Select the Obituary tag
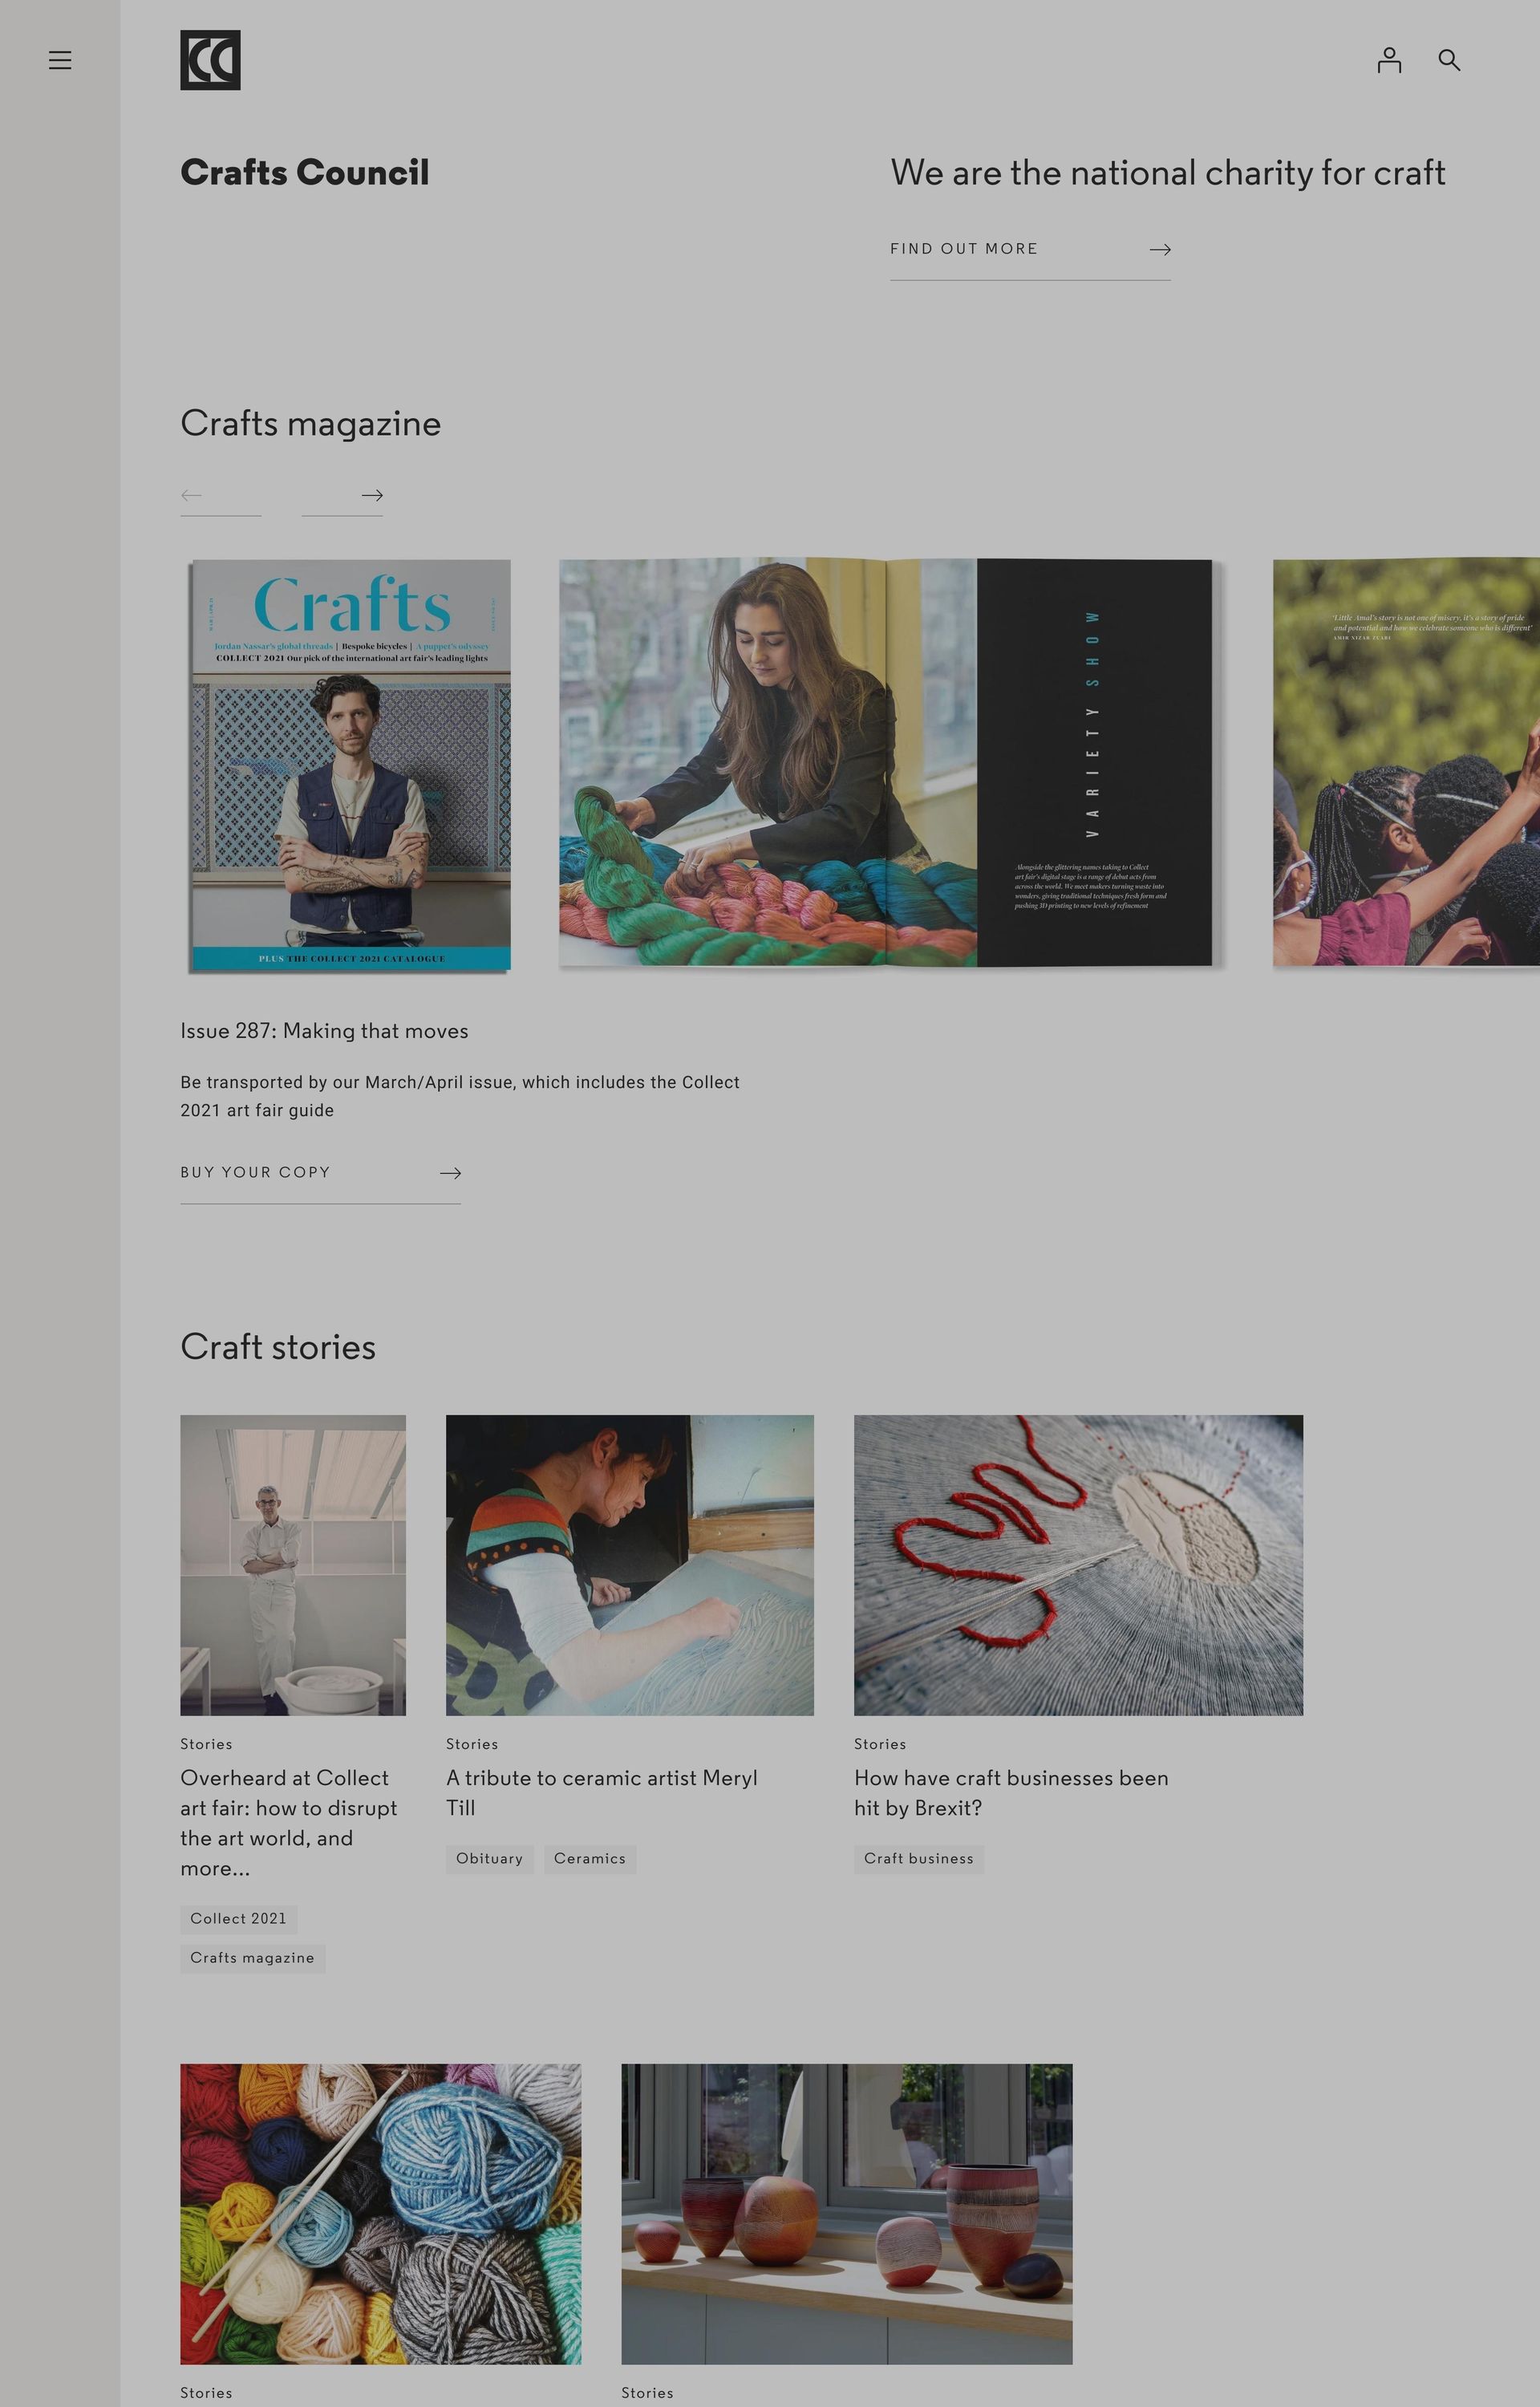1540x2407 pixels. click(x=489, y=1858)
